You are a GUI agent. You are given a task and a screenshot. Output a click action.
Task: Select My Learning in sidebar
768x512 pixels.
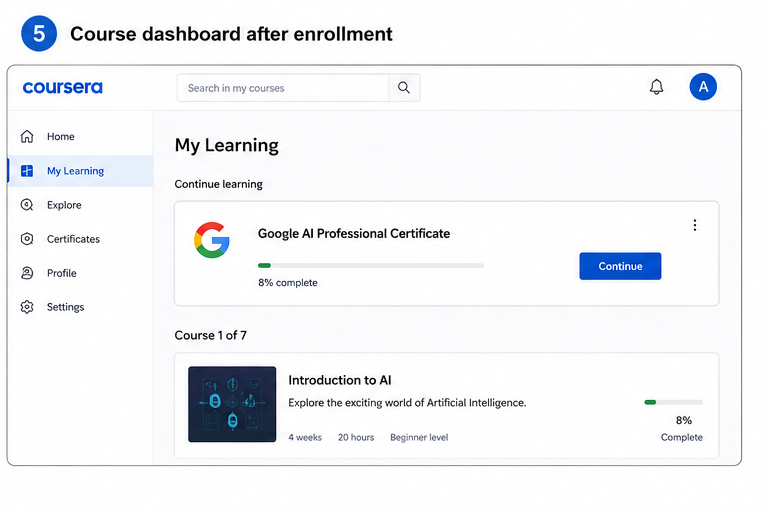[80, 171]
